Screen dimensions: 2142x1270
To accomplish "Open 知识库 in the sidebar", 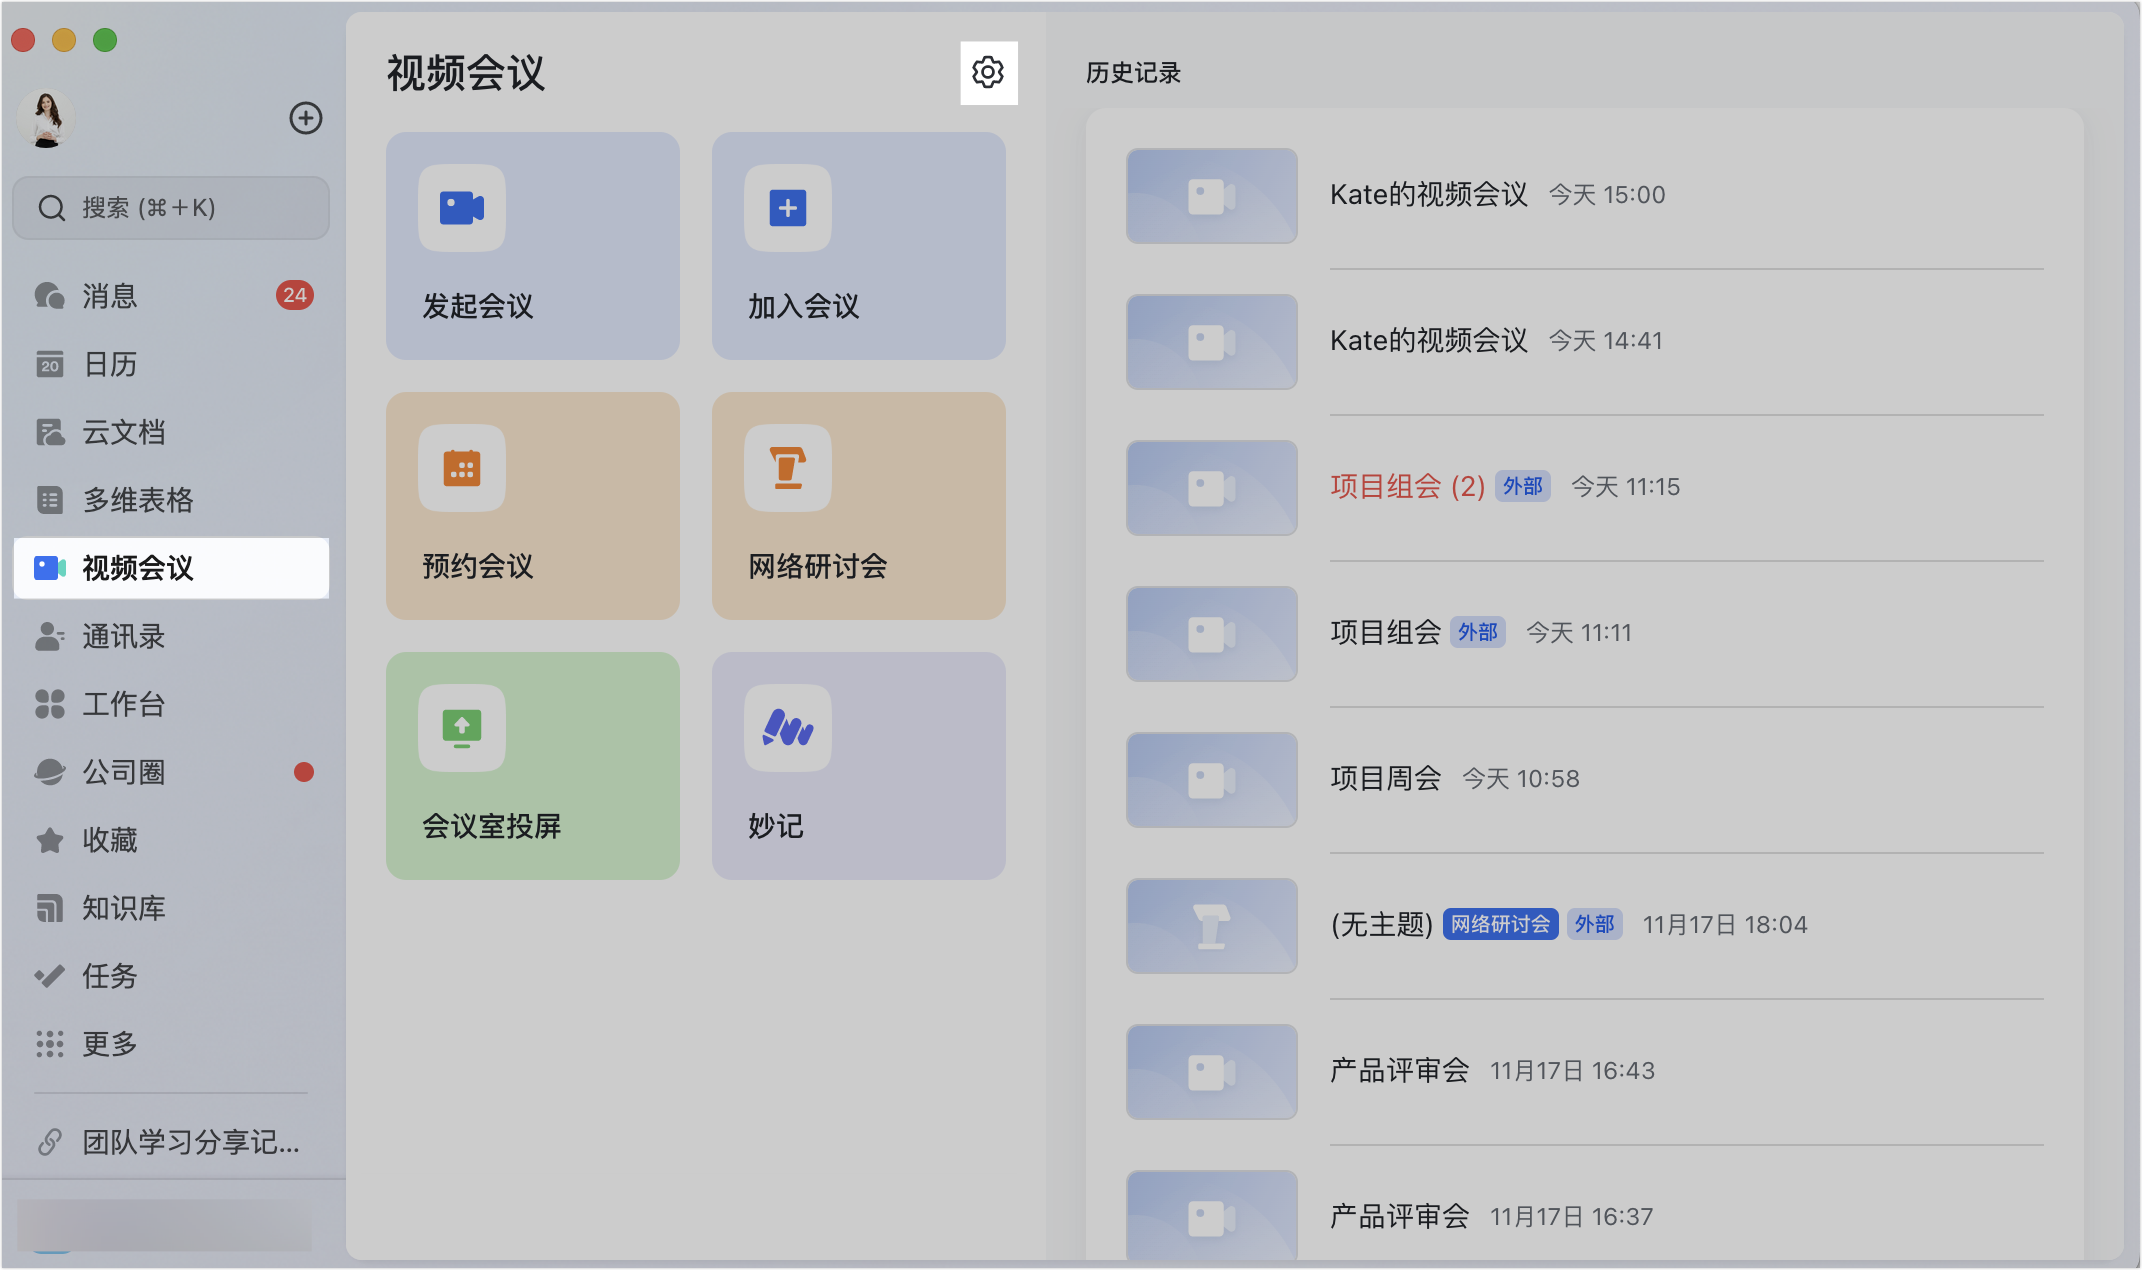I will [x=171, y=908].
